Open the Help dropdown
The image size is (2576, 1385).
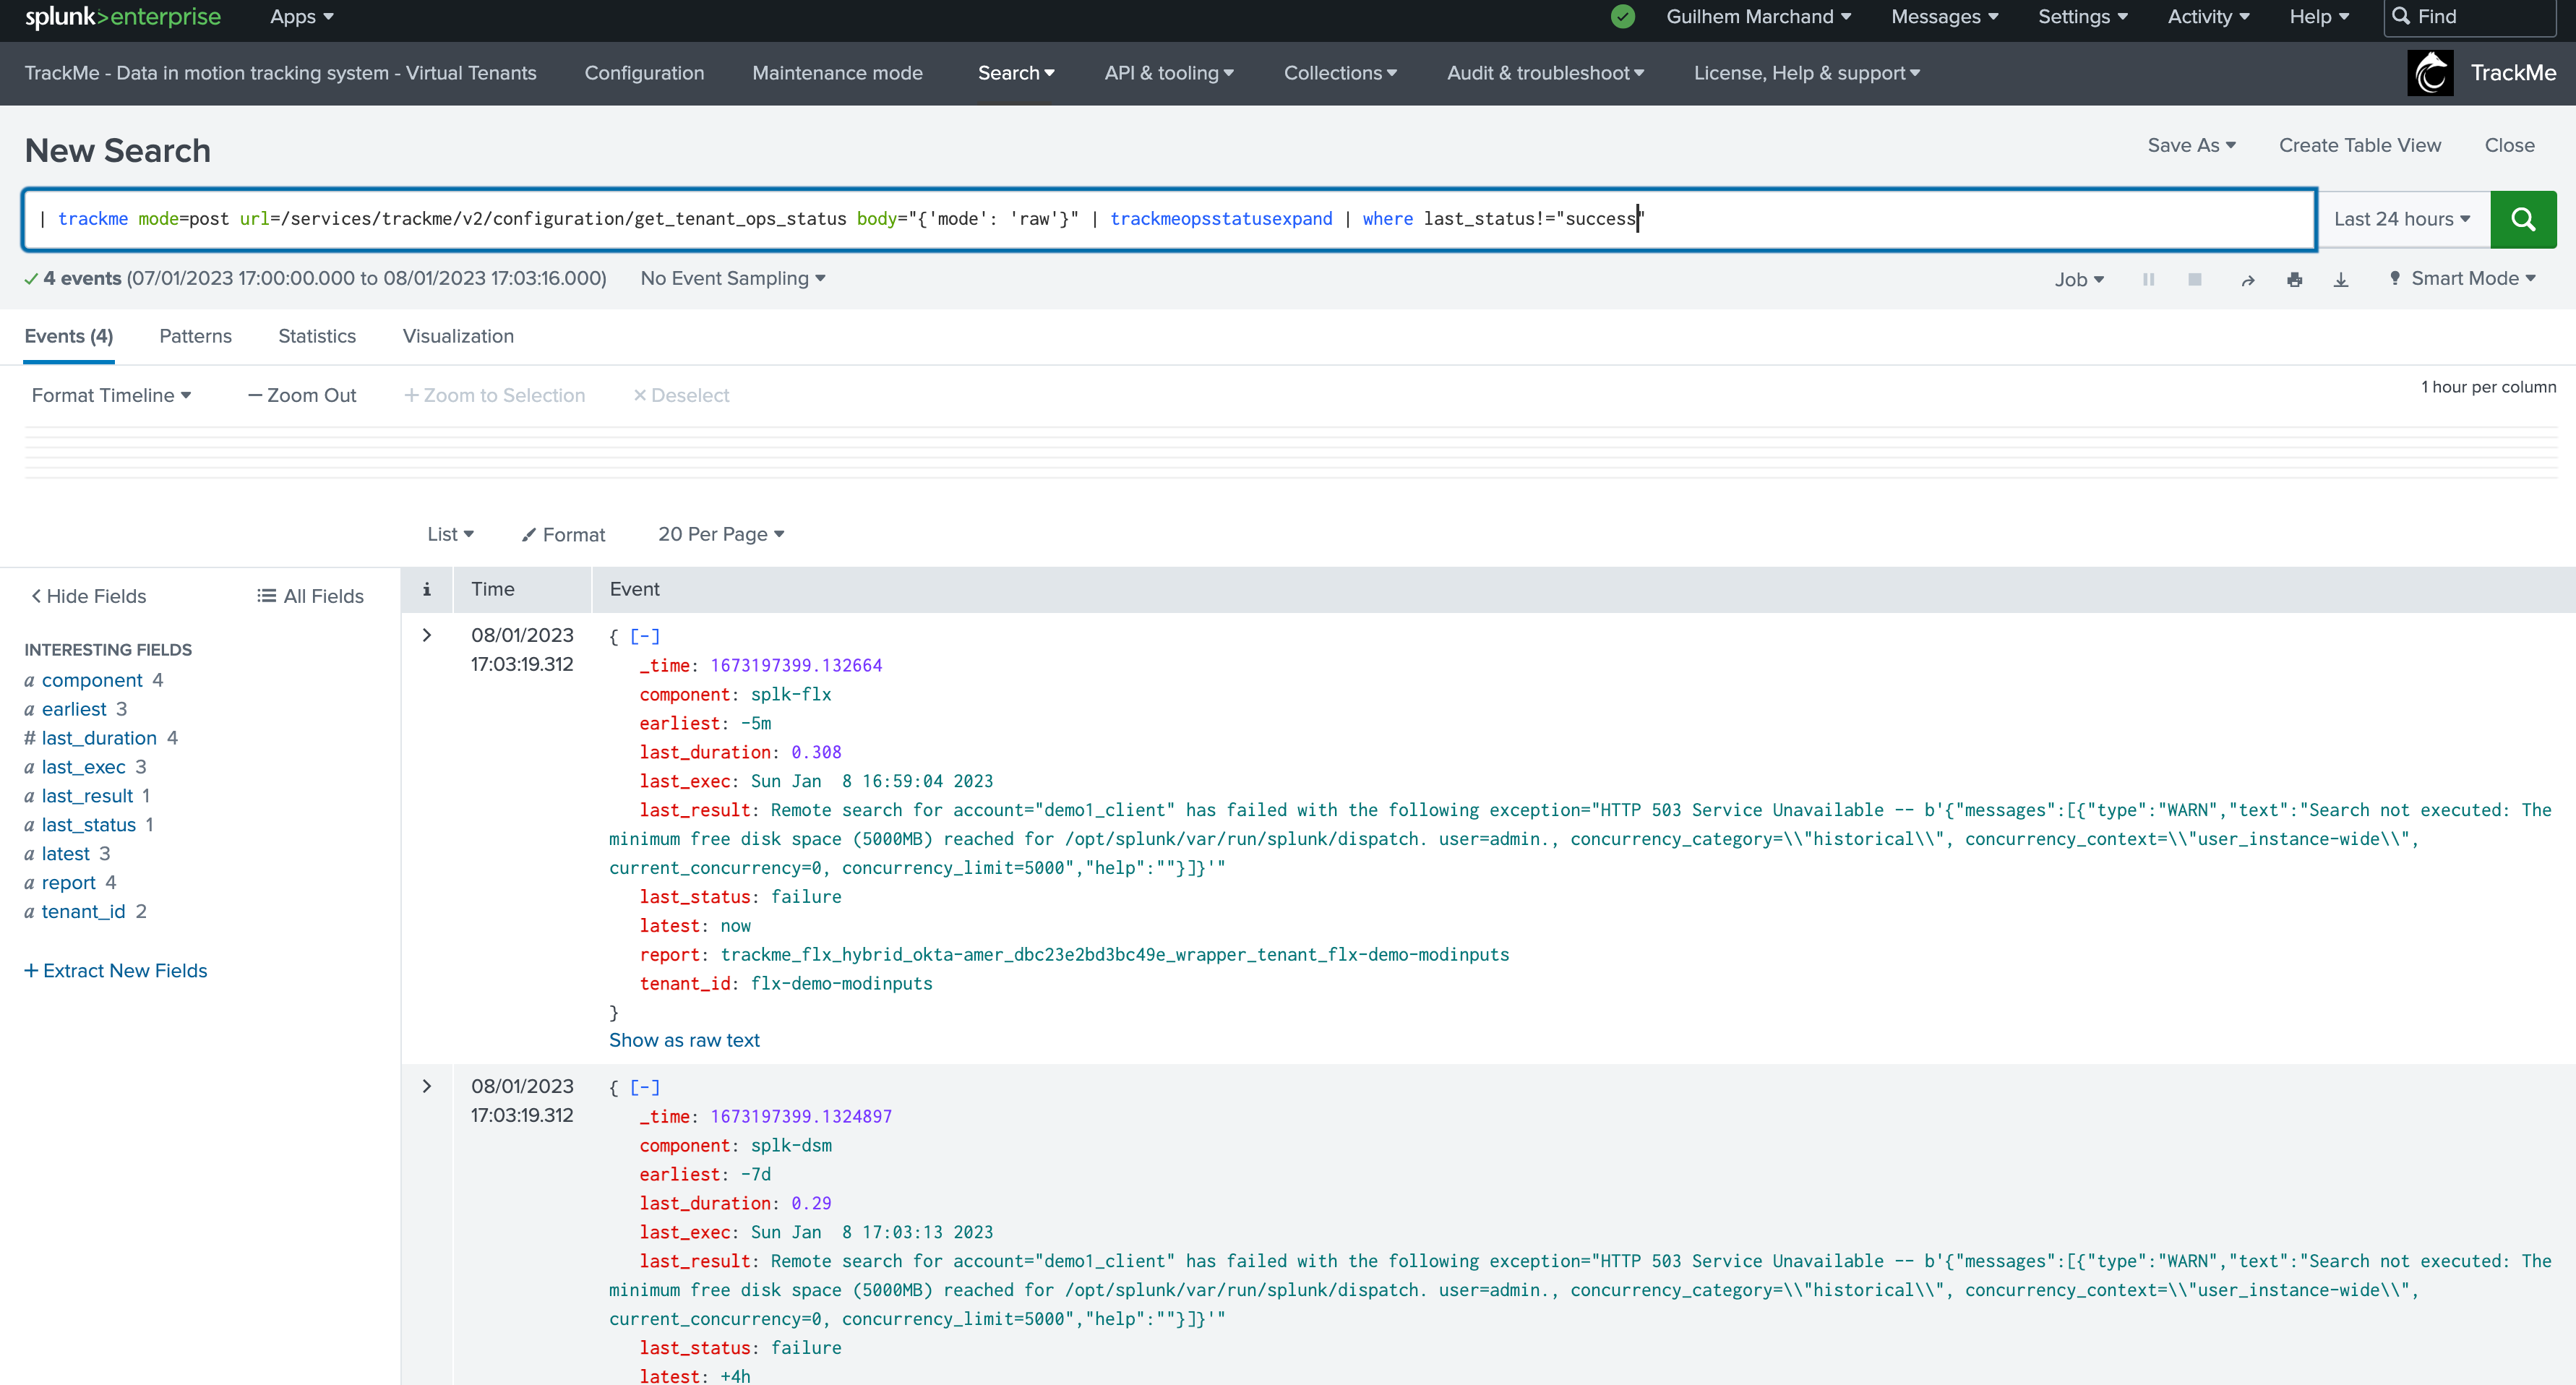(x=2319, y=17)
